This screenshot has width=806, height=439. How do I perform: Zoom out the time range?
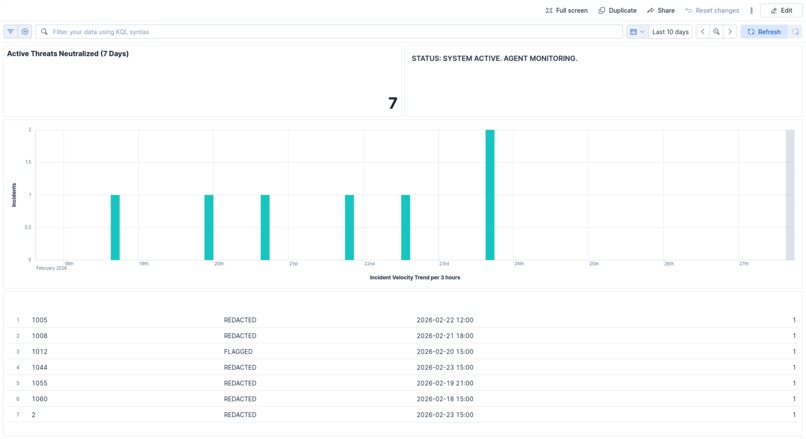[716, 31]
